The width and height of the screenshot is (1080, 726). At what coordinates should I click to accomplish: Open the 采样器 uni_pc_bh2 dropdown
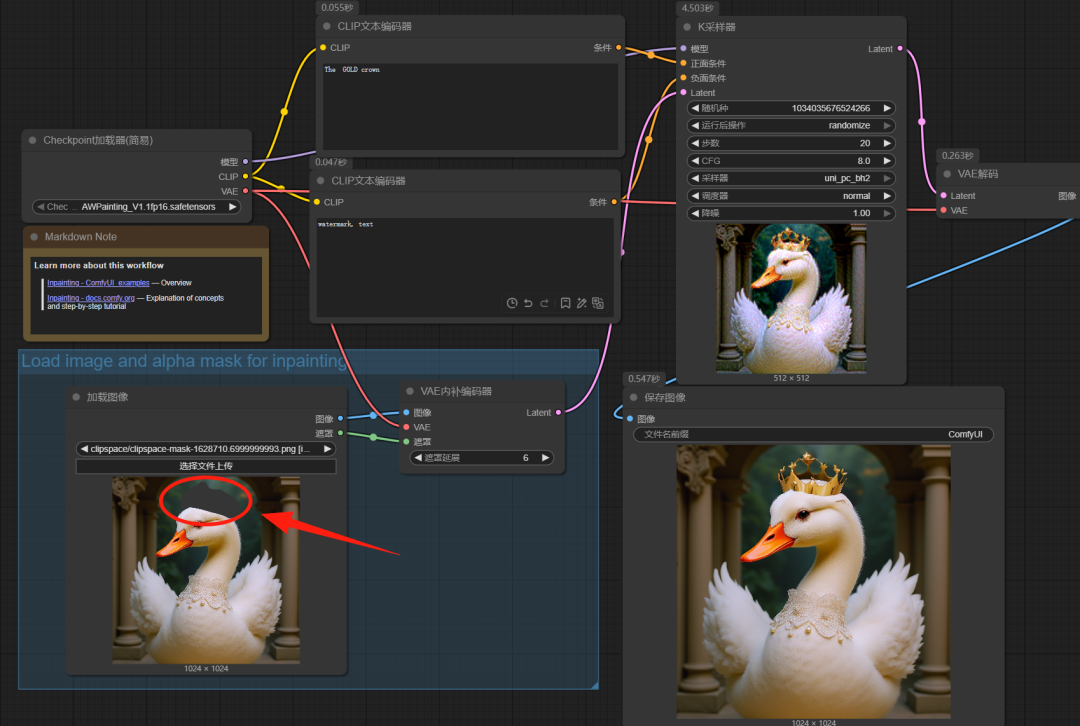(x=791, y=178)
